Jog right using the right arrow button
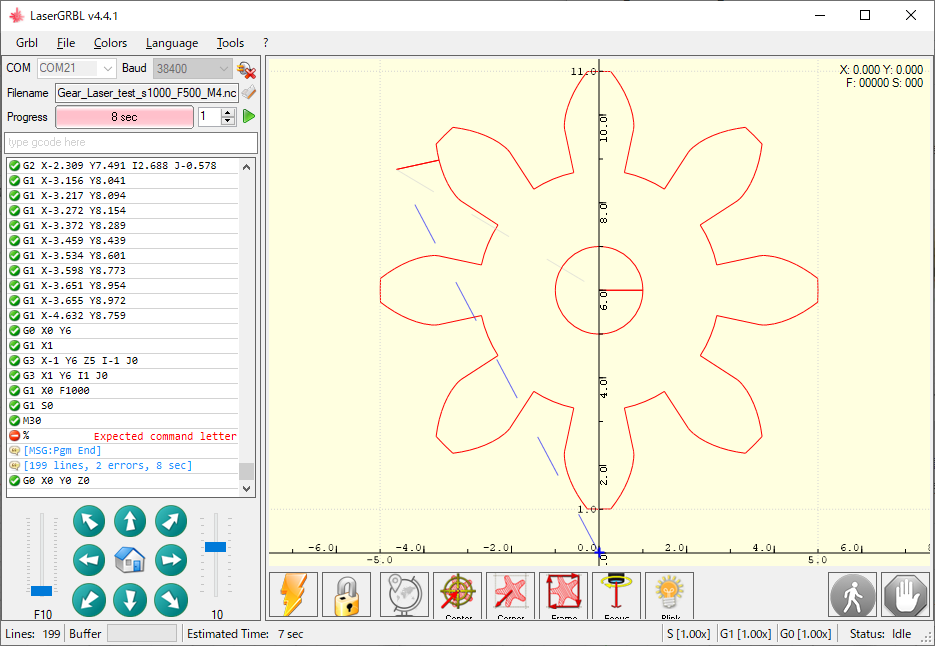935x646 pixels. [171, 560]
